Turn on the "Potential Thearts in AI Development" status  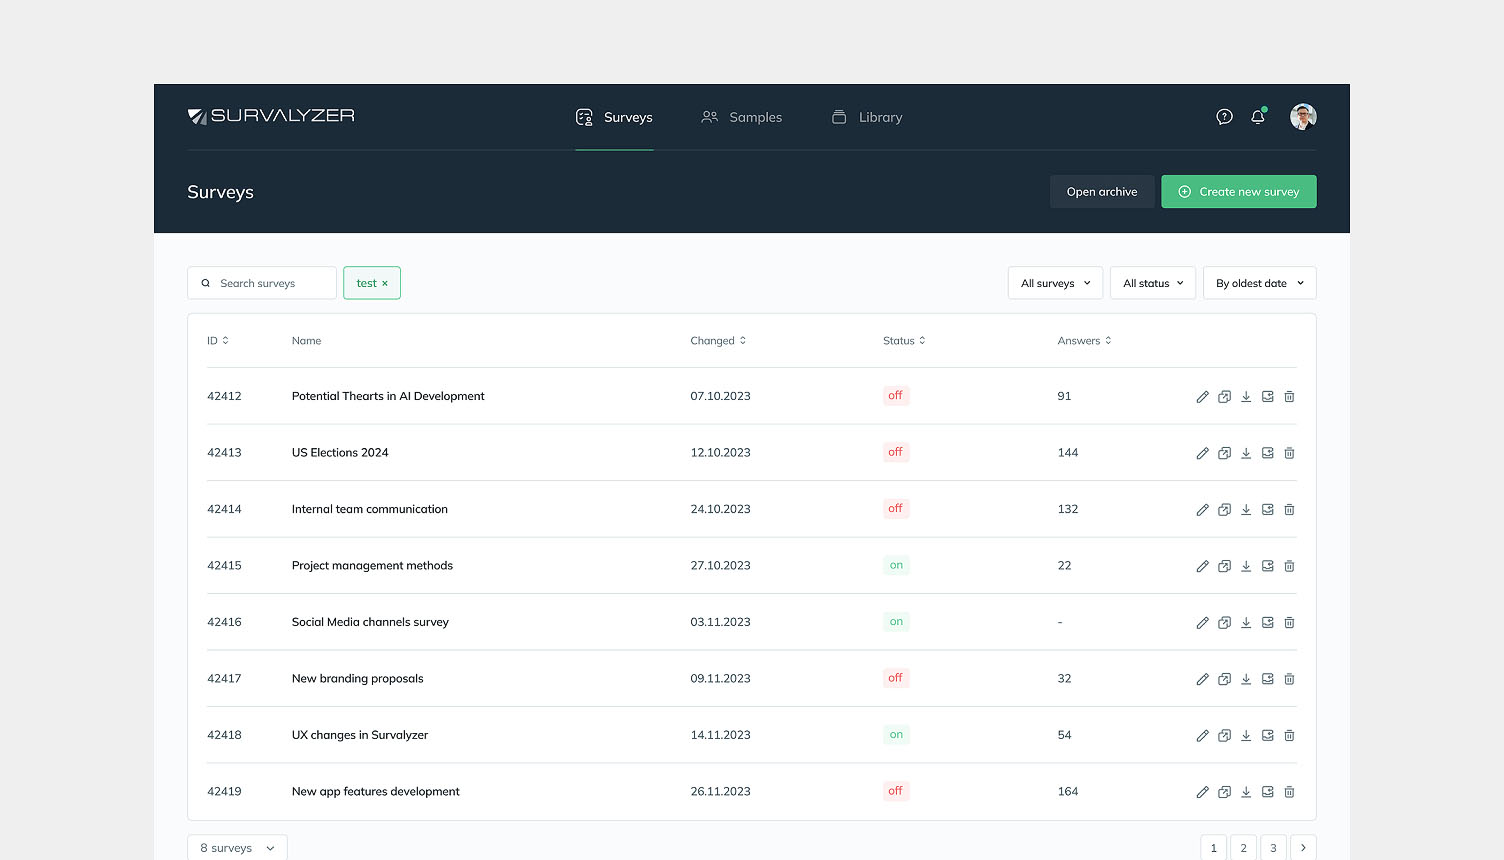(895, 395)
